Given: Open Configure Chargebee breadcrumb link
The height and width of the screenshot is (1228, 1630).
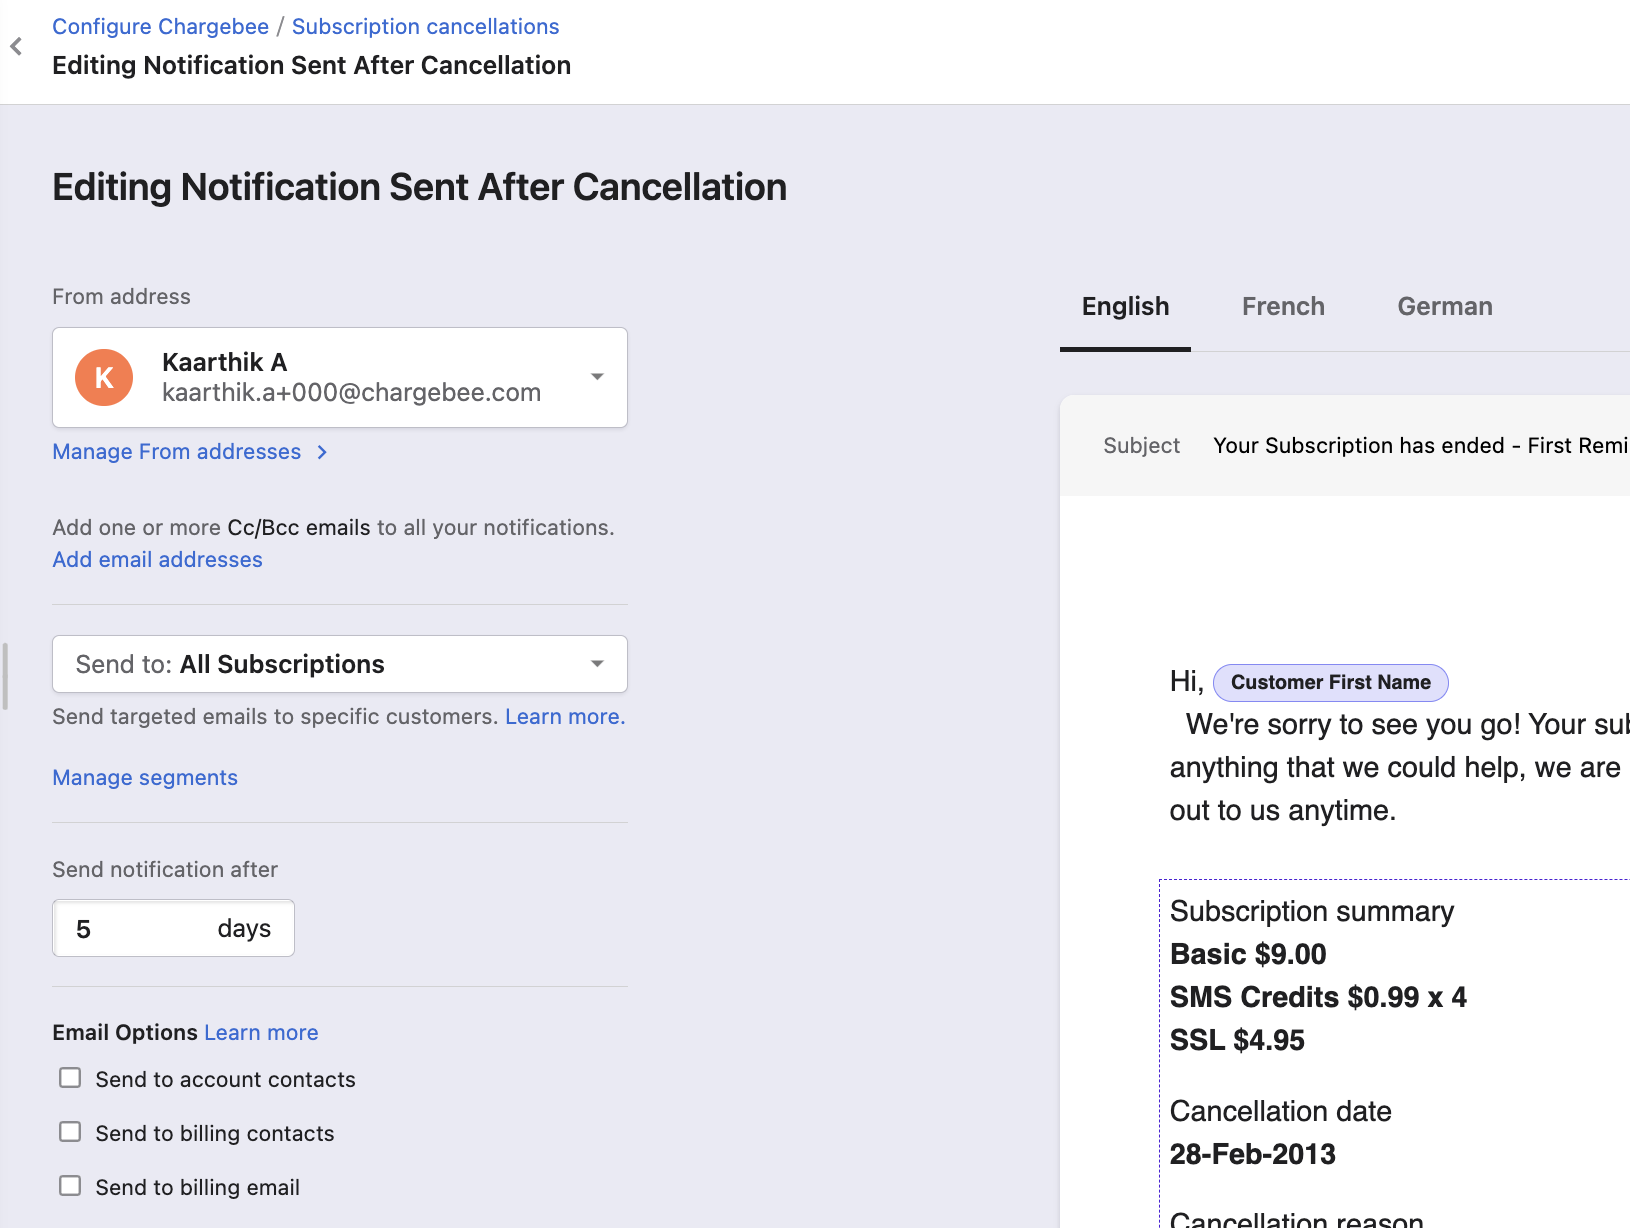Looking at the screenshot, I should pos(160,27).
